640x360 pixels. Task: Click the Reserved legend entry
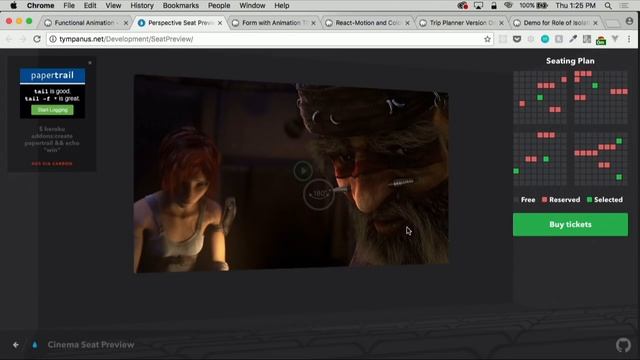point(561,200)
